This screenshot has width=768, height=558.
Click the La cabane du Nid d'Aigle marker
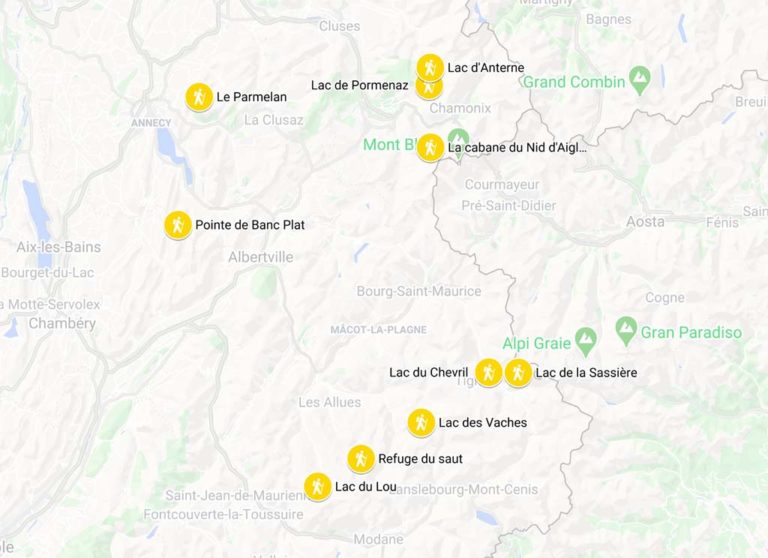[x=431, y=147]
